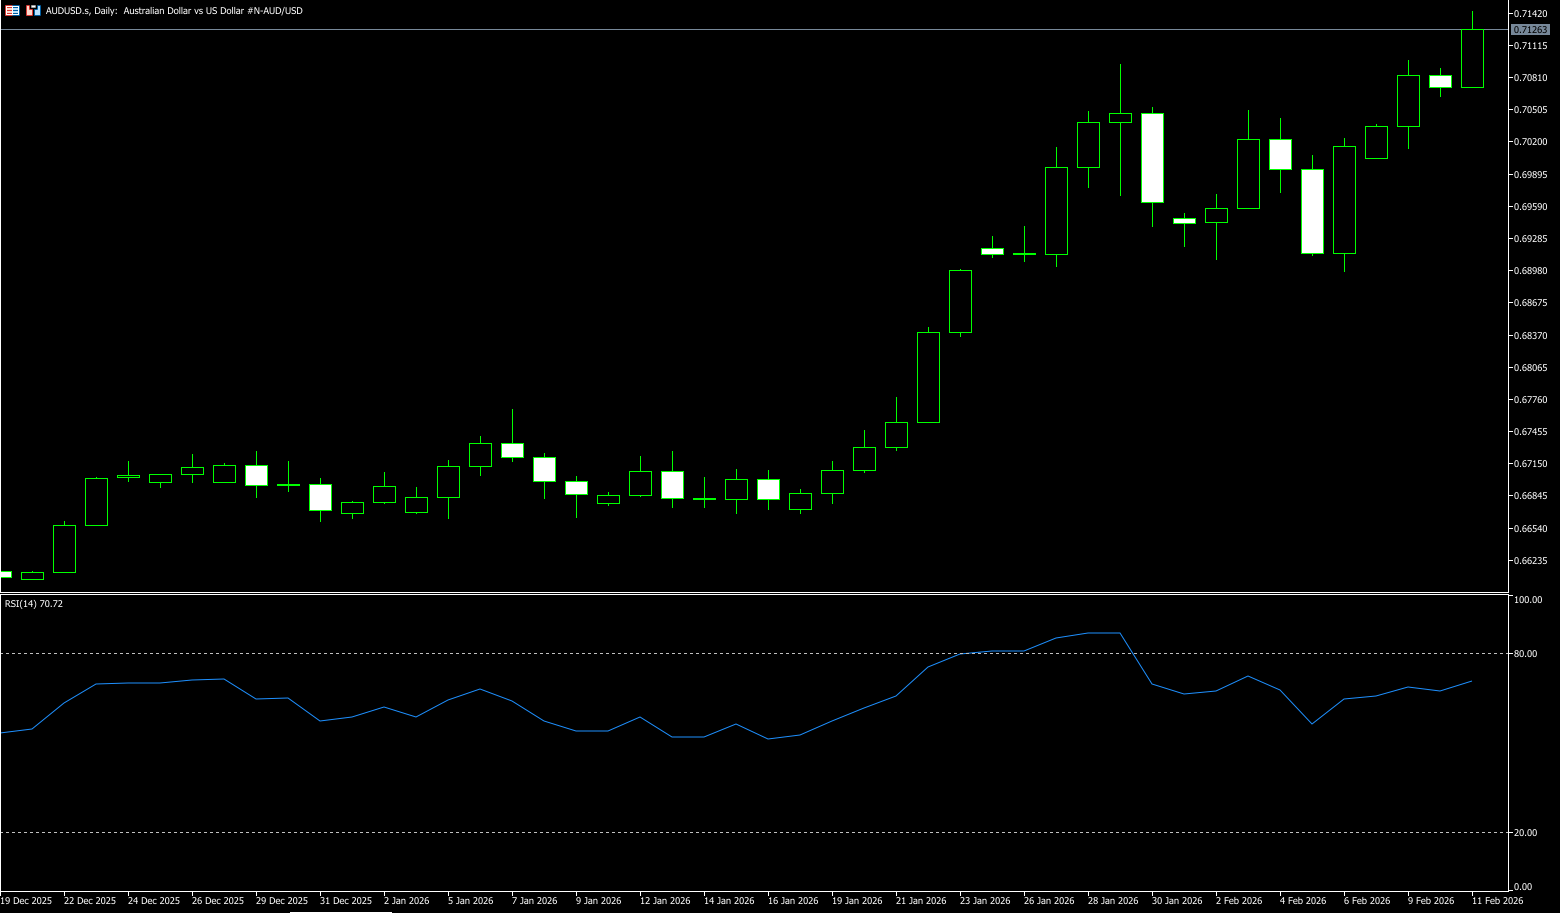Click the 0.69590 price scale label
This screenshot has height=913, width=1560.
(1531, 207)
